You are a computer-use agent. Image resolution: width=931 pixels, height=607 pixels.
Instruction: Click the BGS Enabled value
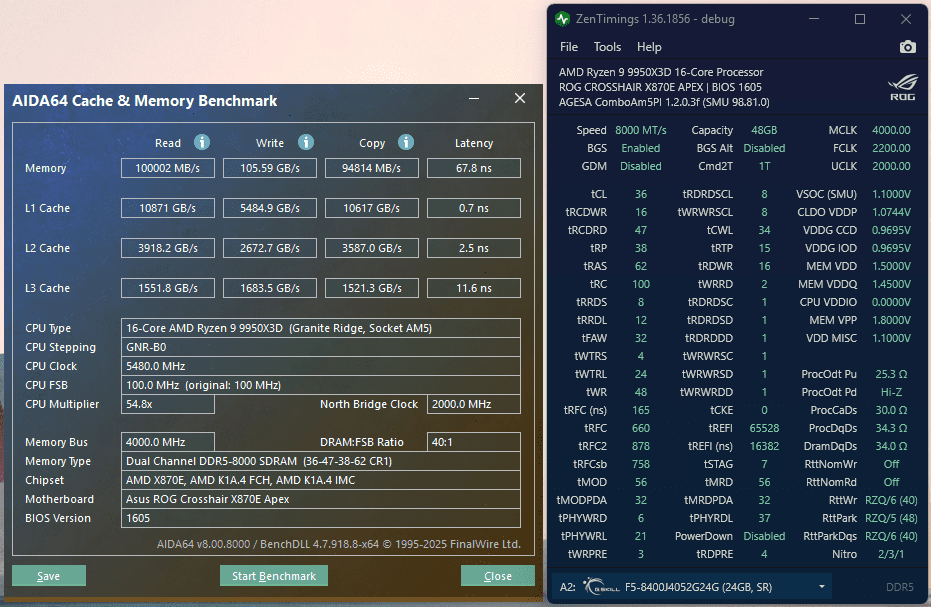tap(641, 148)
